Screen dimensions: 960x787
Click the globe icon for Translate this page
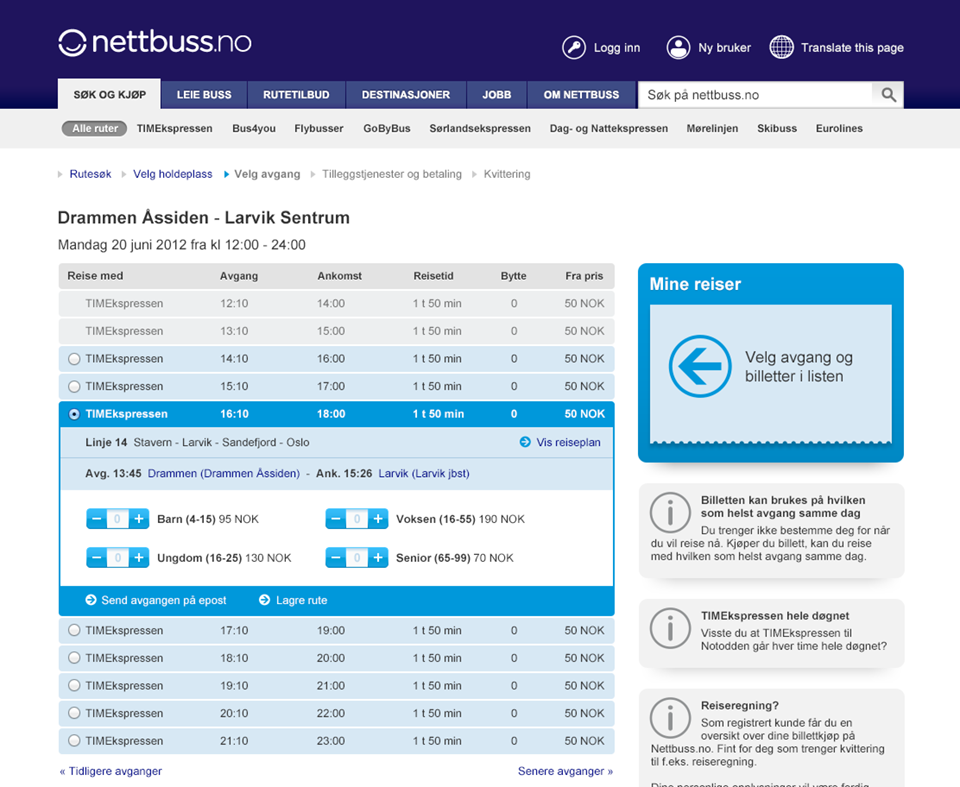pos(782,47)
